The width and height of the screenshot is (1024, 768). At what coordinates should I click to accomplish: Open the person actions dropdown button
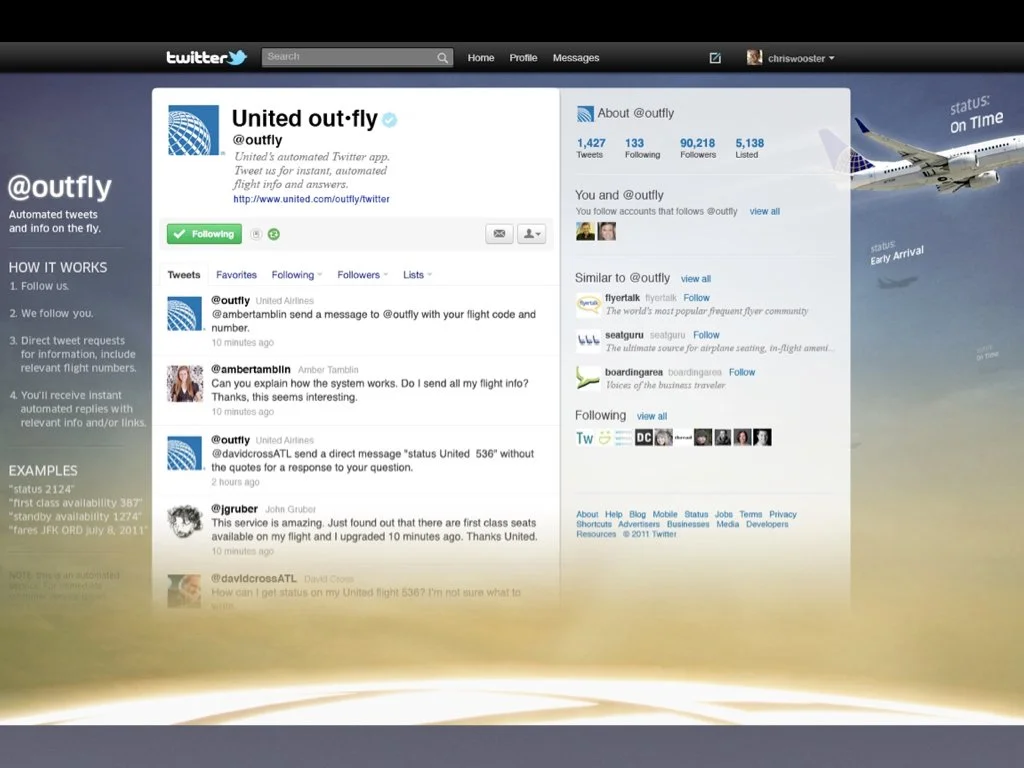click(x=532, y=234)
